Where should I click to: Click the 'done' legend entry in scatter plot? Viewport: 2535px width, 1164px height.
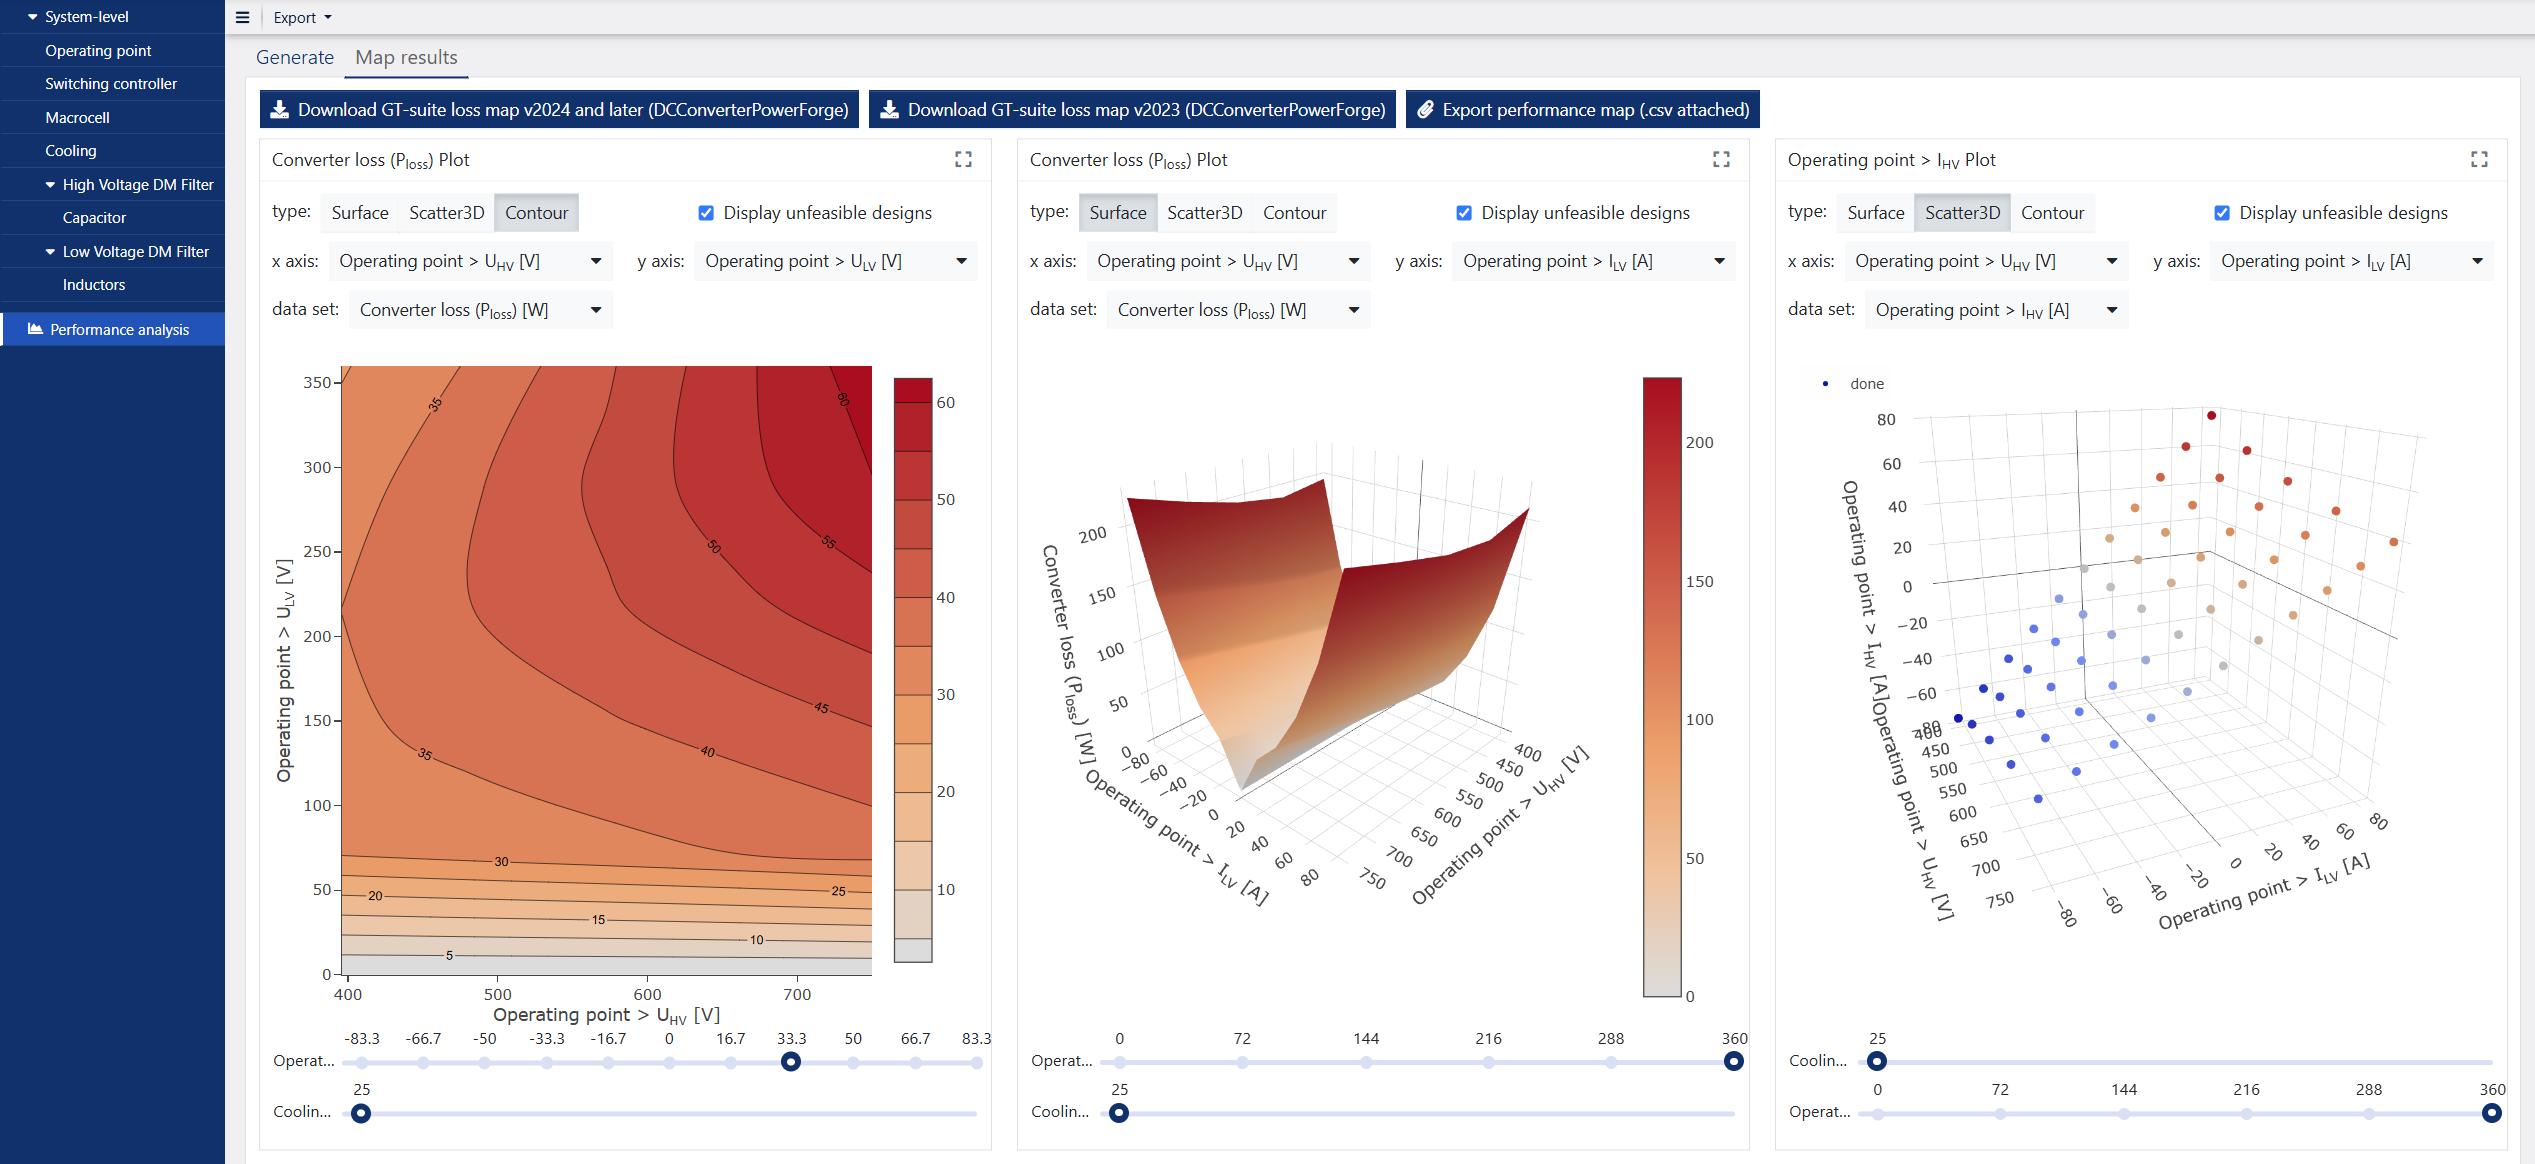1866,384
